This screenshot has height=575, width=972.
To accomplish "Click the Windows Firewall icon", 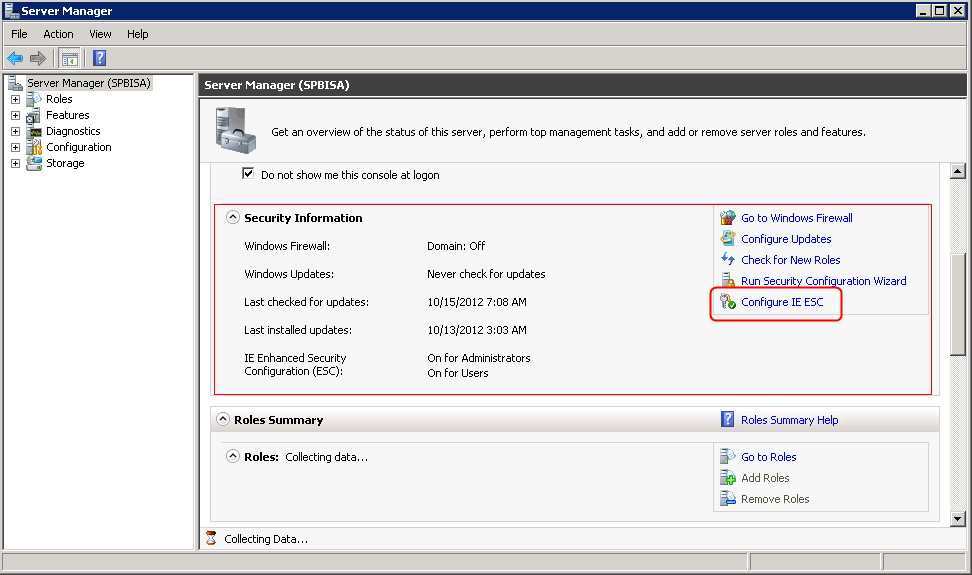I will pyautogui.click(x=728, y=218).
